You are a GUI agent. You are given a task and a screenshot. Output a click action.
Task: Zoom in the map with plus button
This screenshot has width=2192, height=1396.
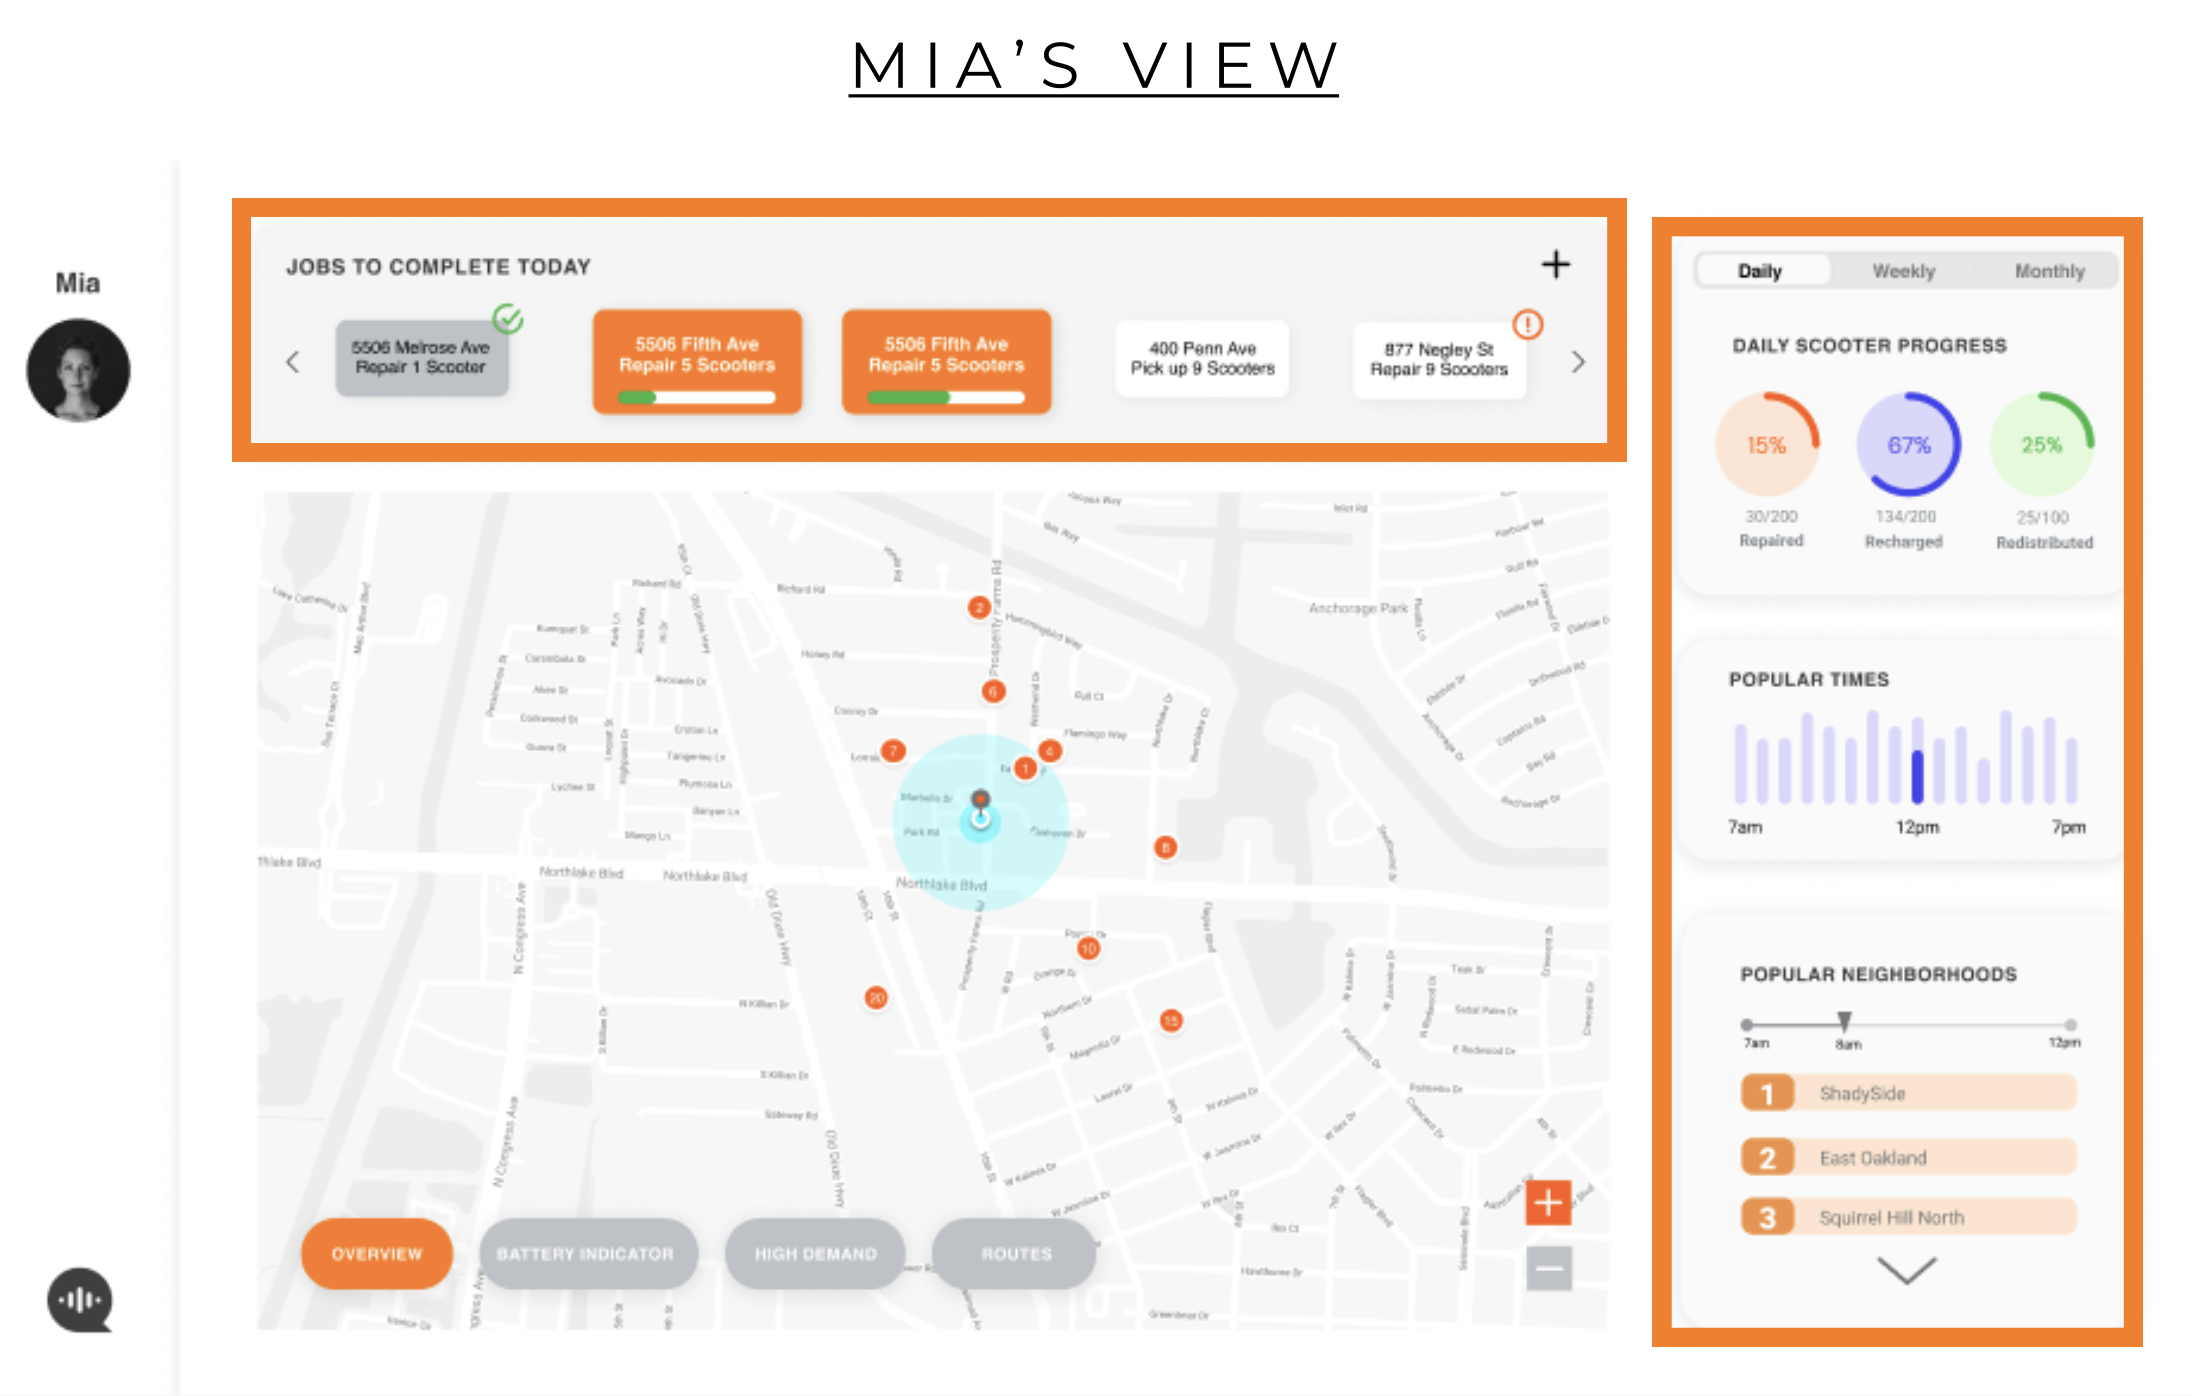coord(1548,1202)
